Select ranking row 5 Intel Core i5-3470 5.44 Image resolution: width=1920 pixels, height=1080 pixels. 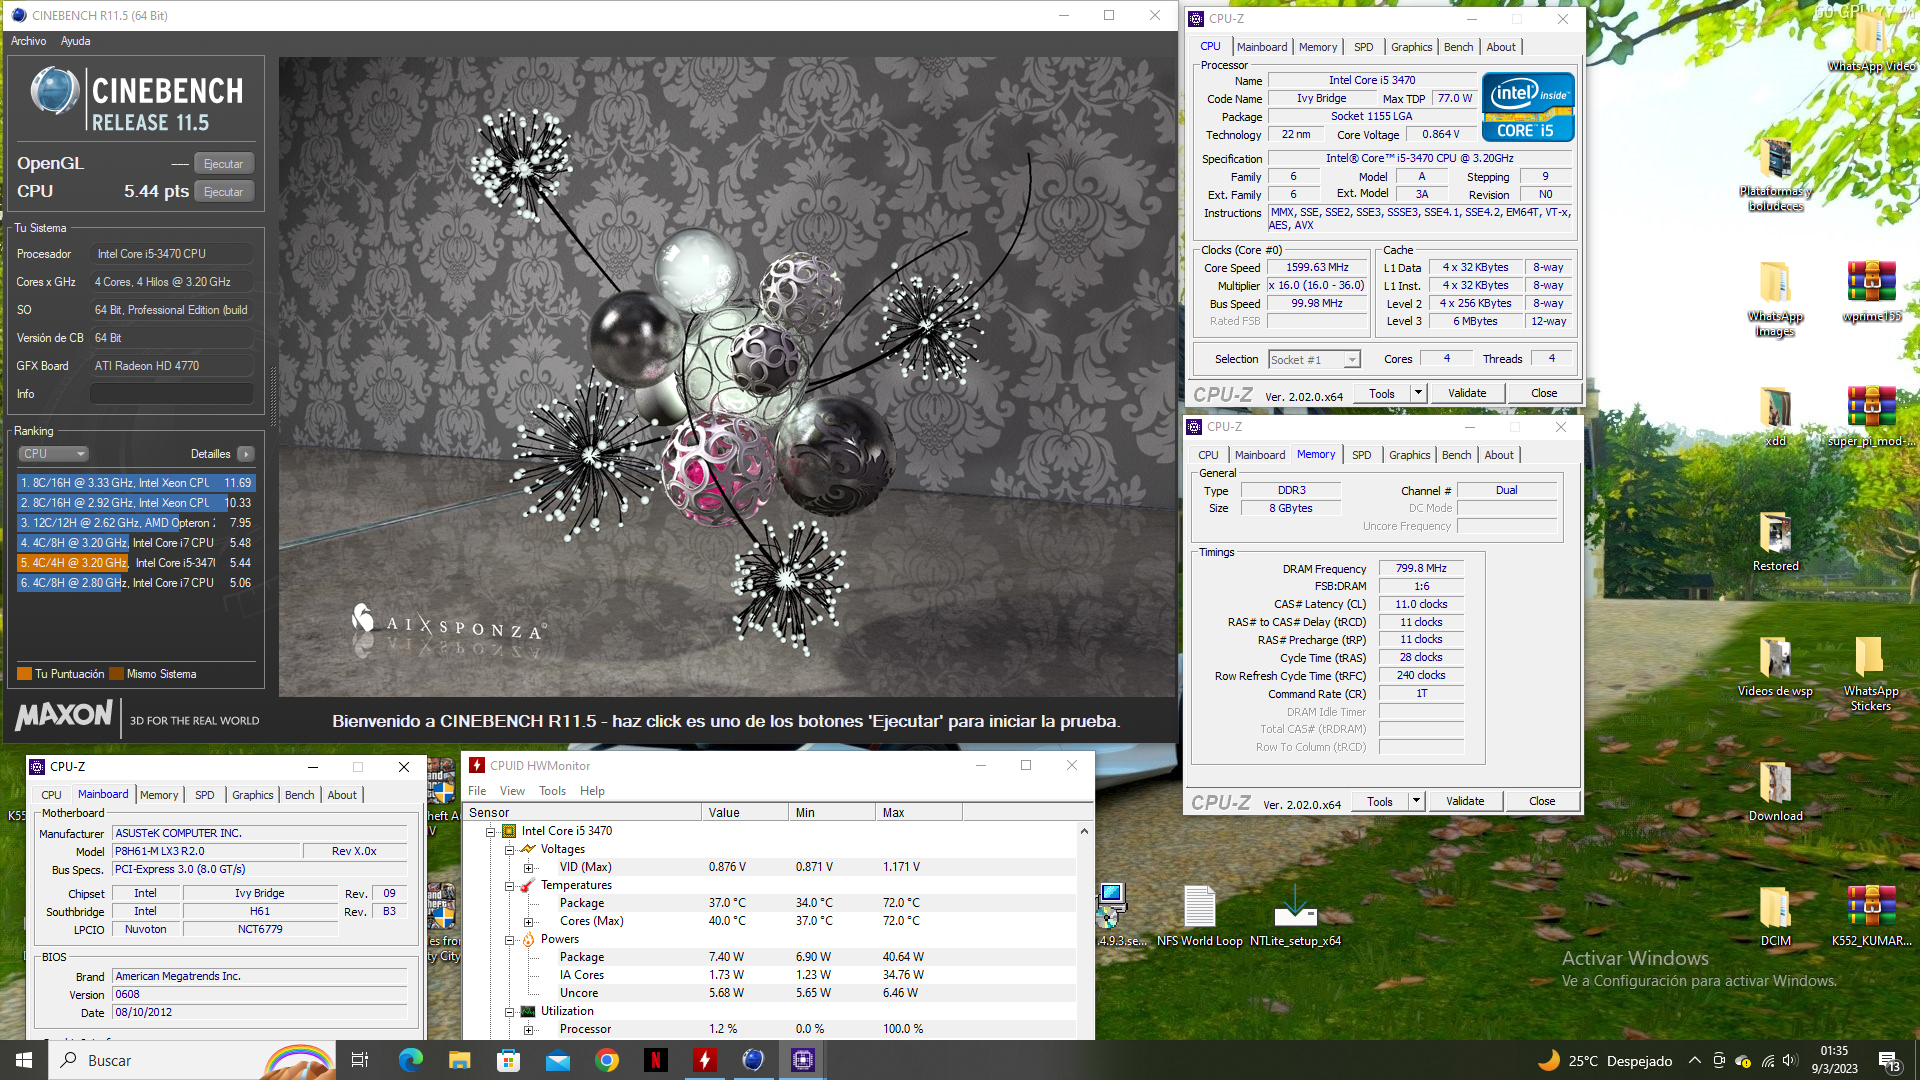pos(136,563)
